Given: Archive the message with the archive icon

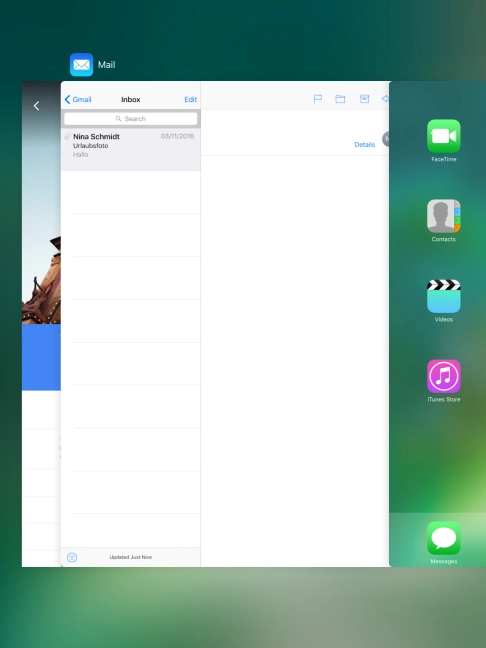Looking at the screenshot, I should (x=364, y=99).
